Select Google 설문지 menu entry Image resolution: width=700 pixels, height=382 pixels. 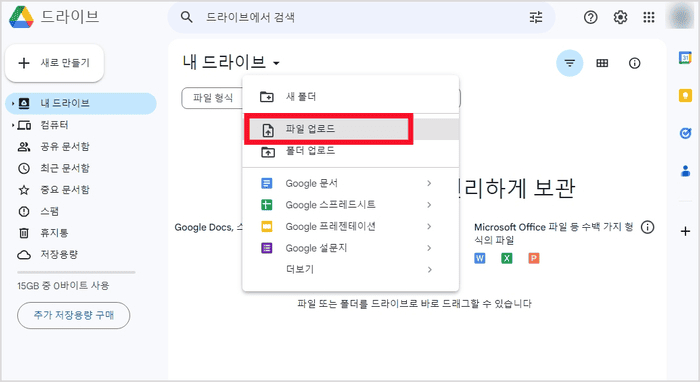point(351,248)
